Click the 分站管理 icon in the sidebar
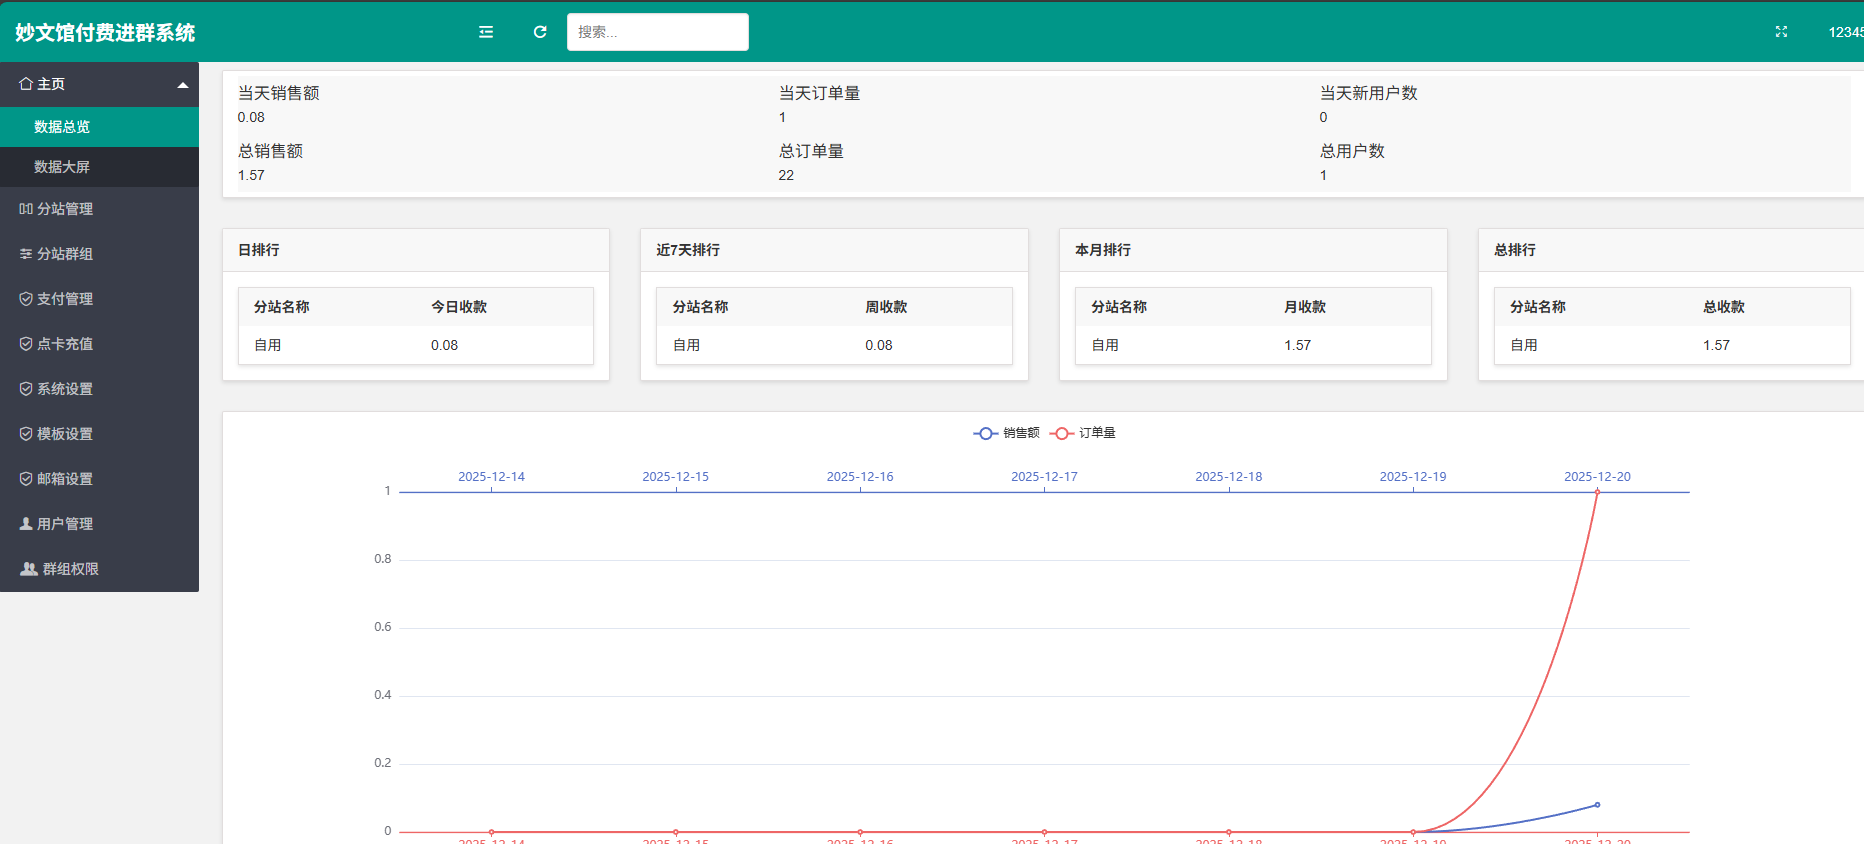 click(x=26, y=209)
